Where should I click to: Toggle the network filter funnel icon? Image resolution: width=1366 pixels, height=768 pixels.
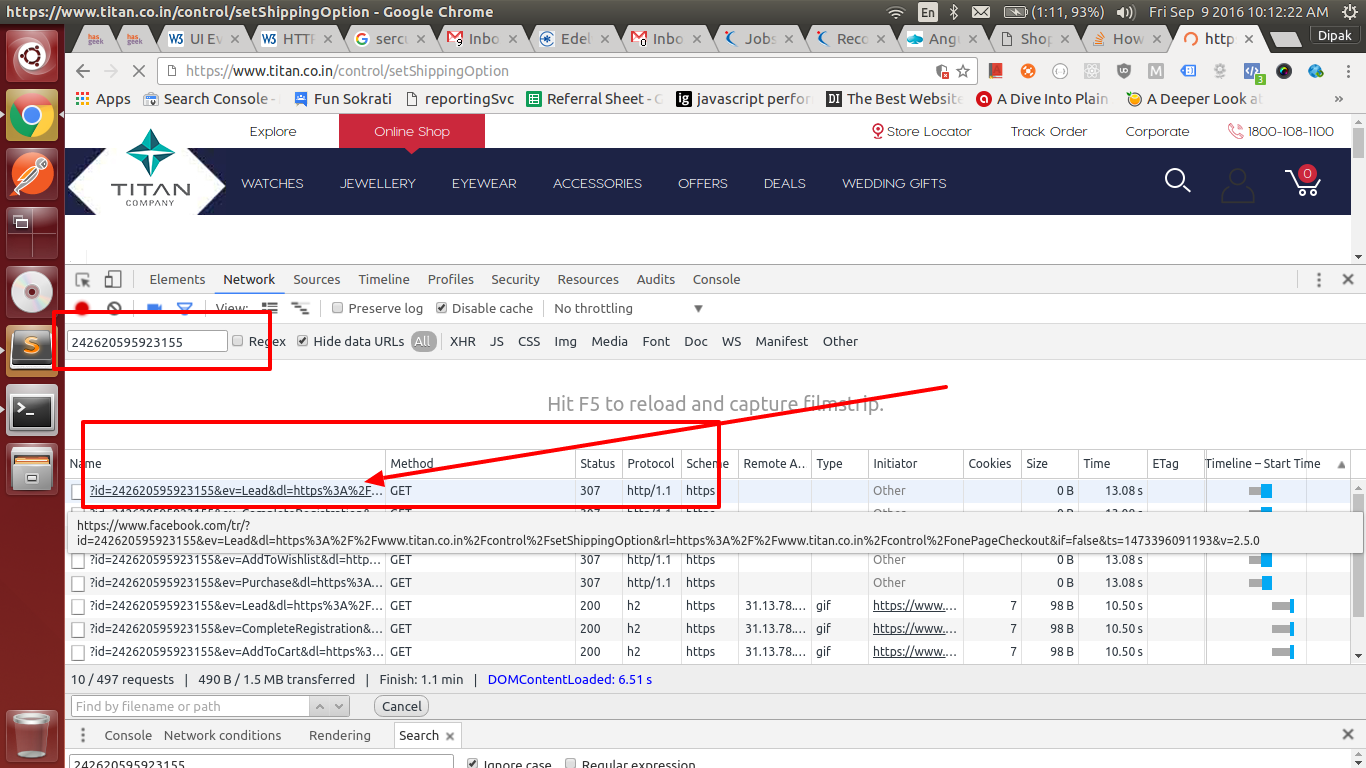point(185,309)
